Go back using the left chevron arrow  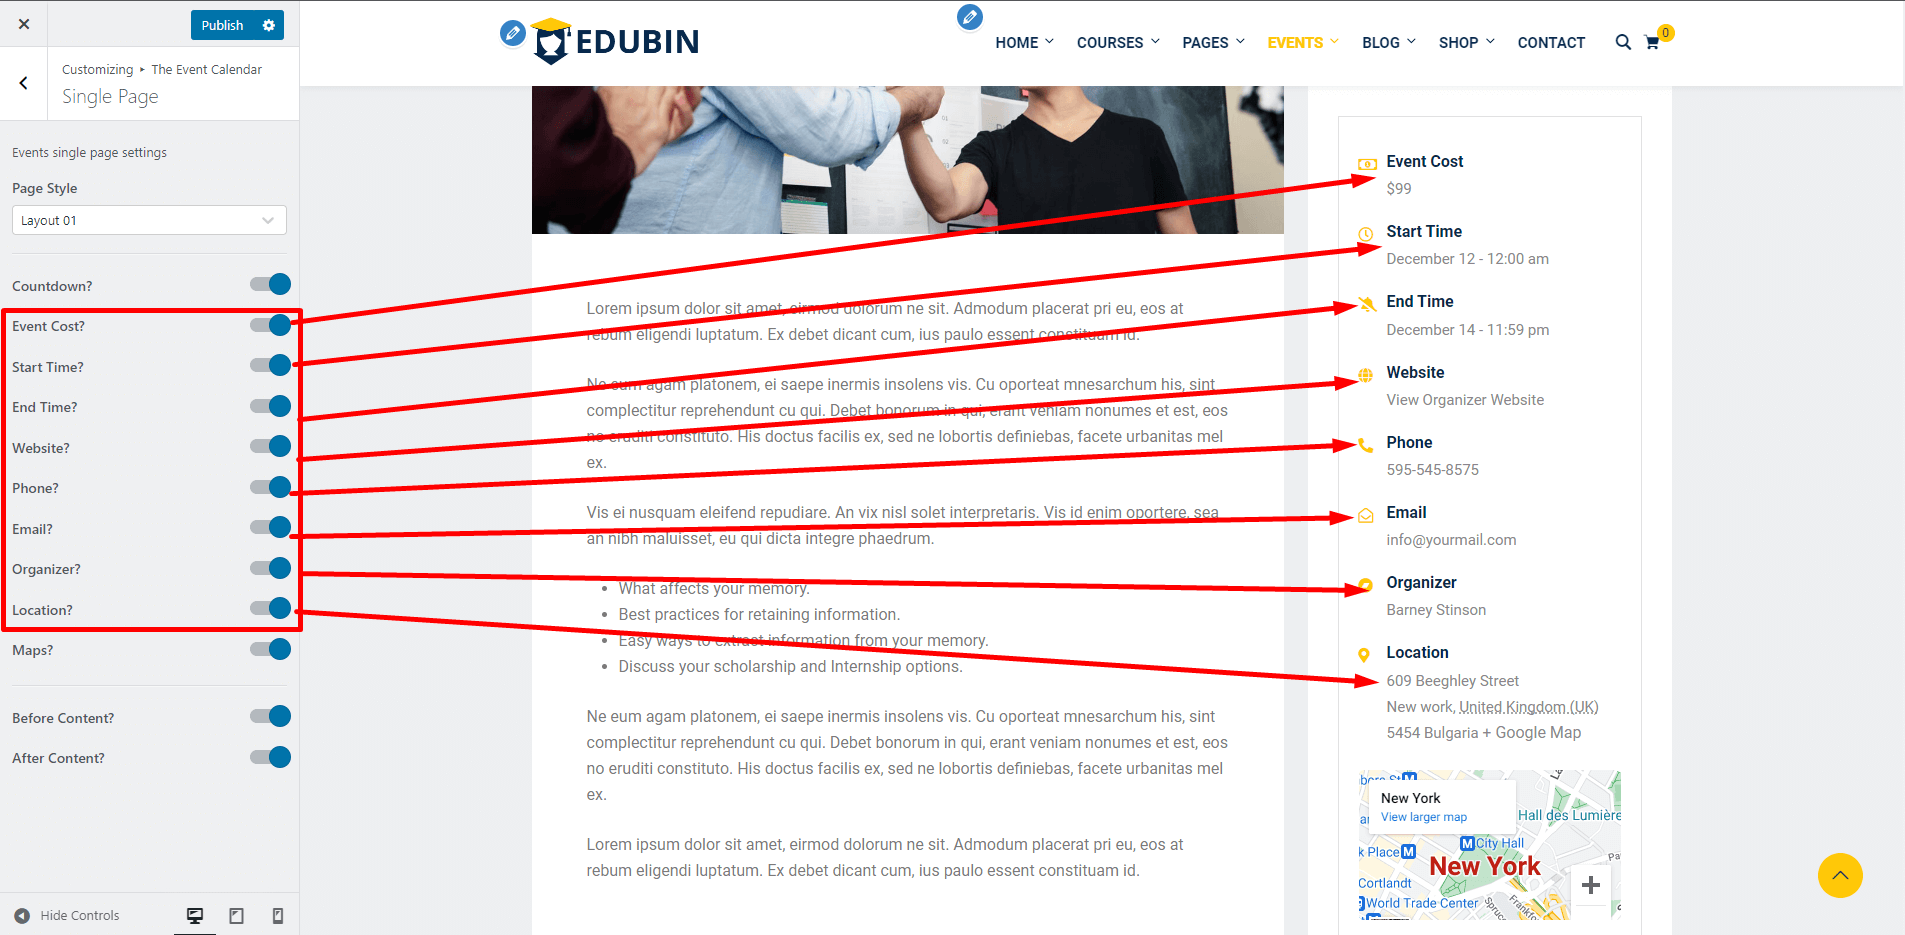click(x=24, y=83)
